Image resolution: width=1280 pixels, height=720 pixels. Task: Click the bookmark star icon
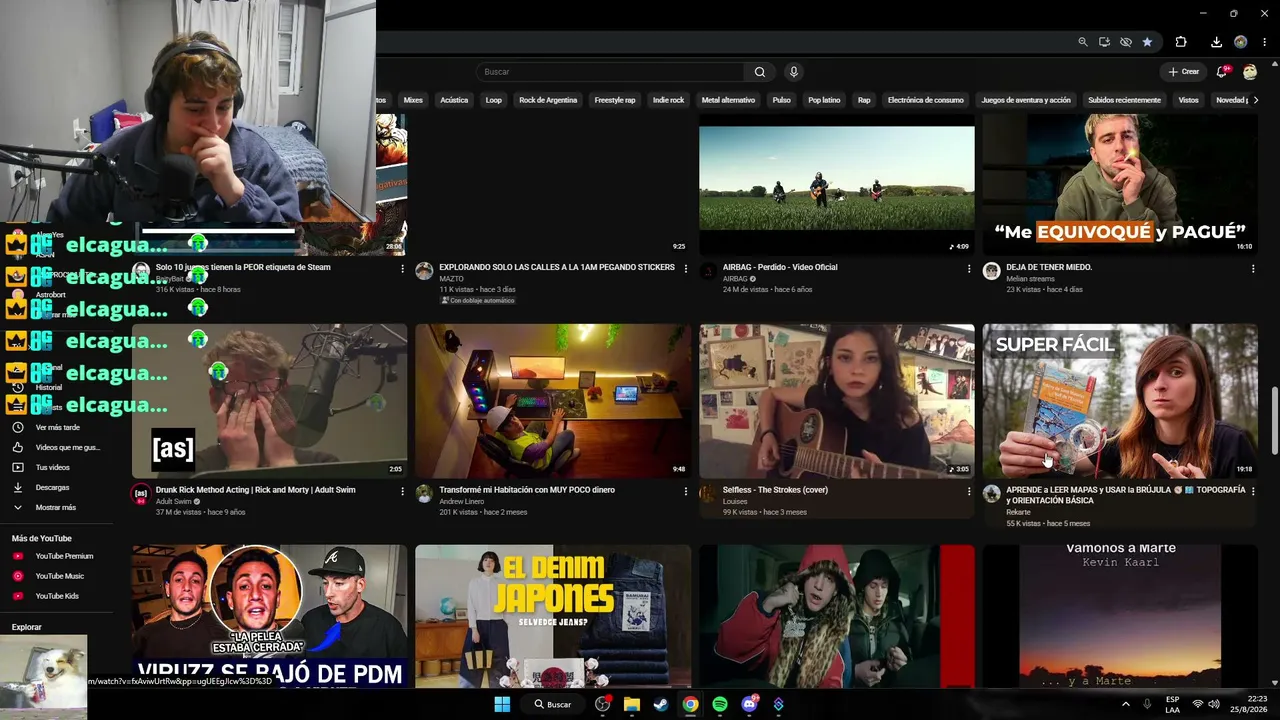point(1147,42)
